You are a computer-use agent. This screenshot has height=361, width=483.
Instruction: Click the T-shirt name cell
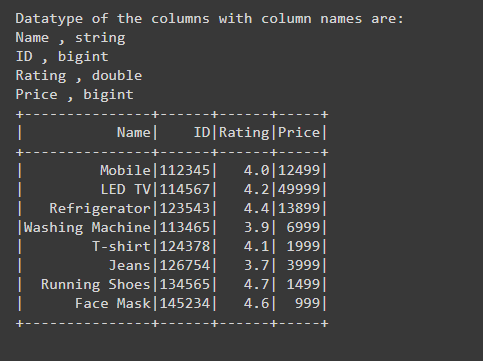[121, 247]
